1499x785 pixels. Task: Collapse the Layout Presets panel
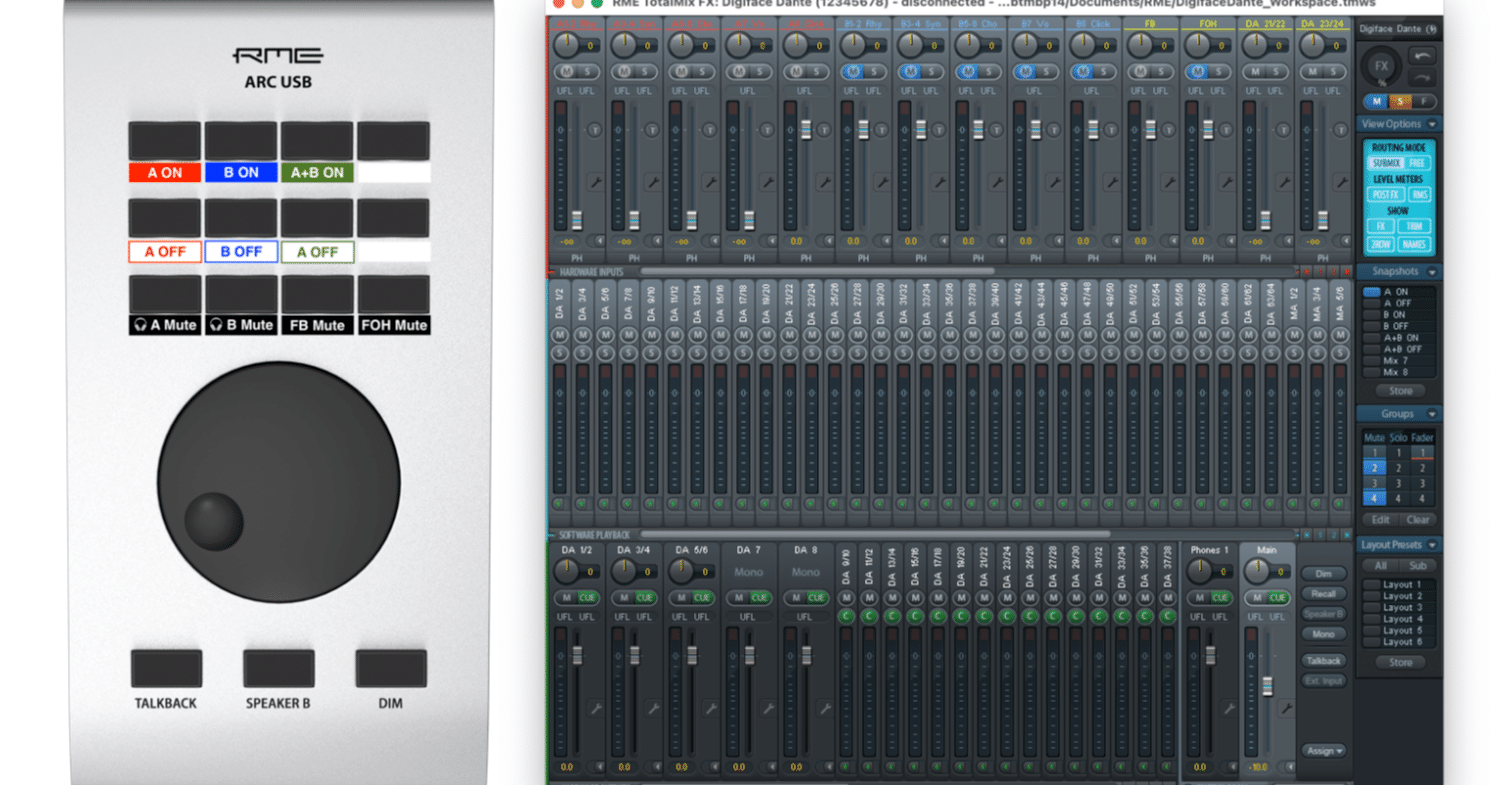(x=1432, y=545)
